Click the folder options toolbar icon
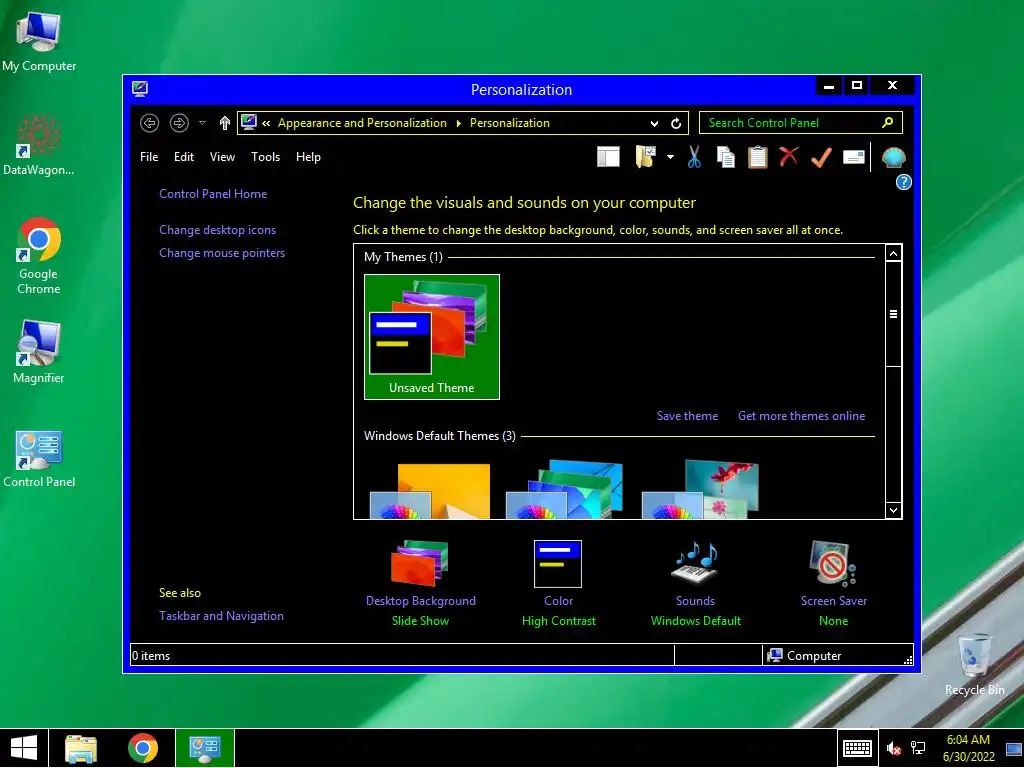 pos(645,157)
